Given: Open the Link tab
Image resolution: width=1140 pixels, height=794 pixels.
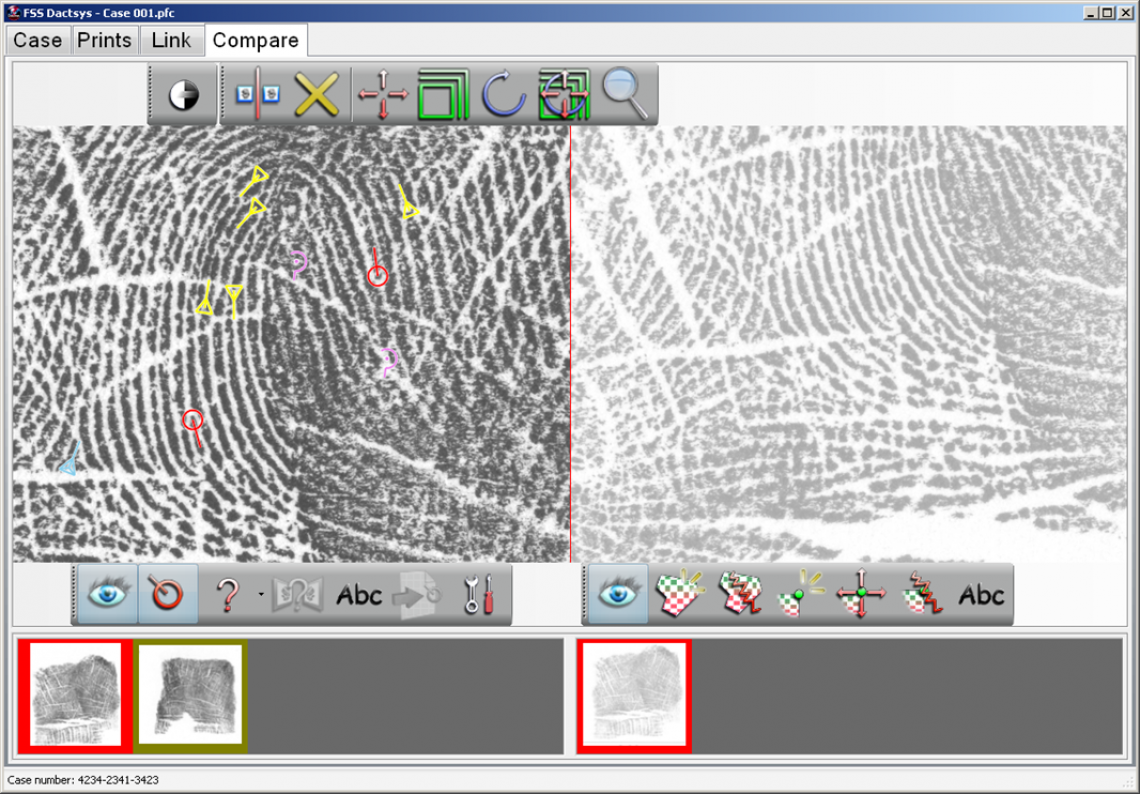Looking at the screenshot, I should pyautogui.click(x=172, y=41).
